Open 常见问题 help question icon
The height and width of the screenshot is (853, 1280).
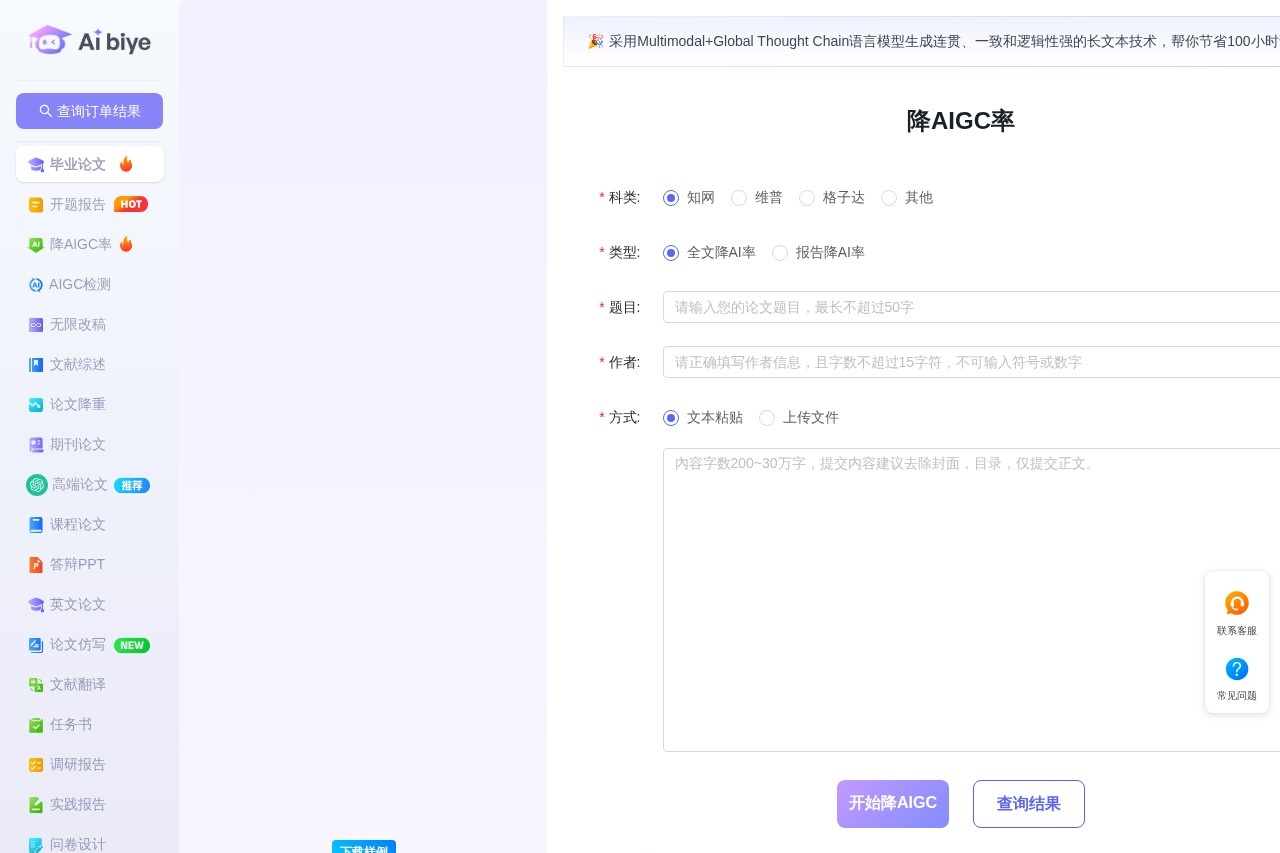pyautogui.click(x=1236, y=669)
